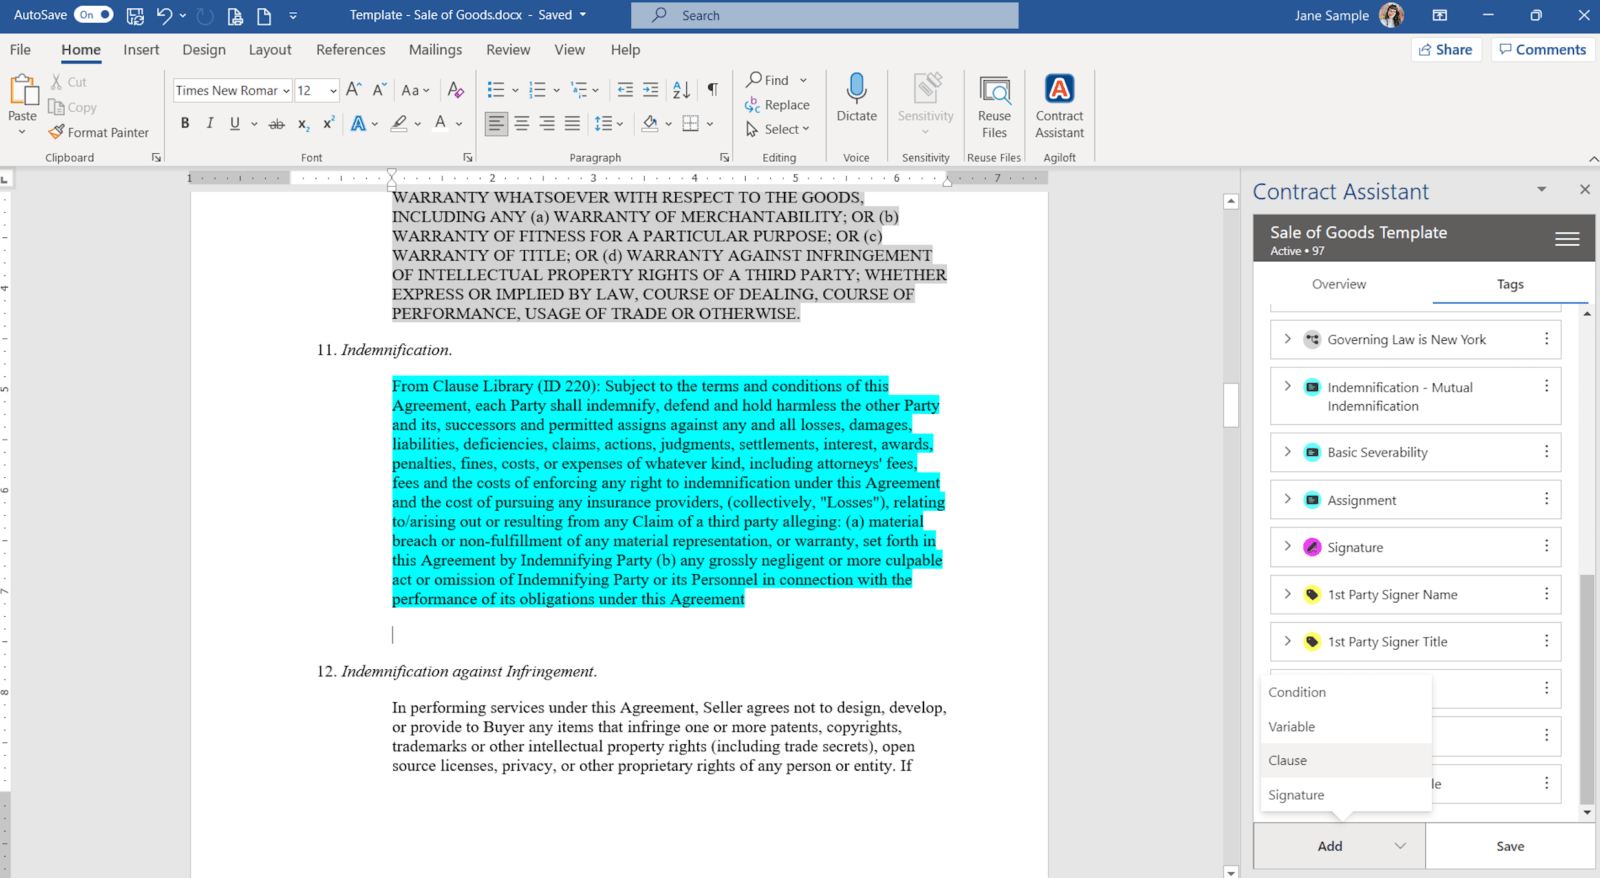1600x878 pixels.
Task: Toggle the AutoSave switch
Action: pos(93,15)
